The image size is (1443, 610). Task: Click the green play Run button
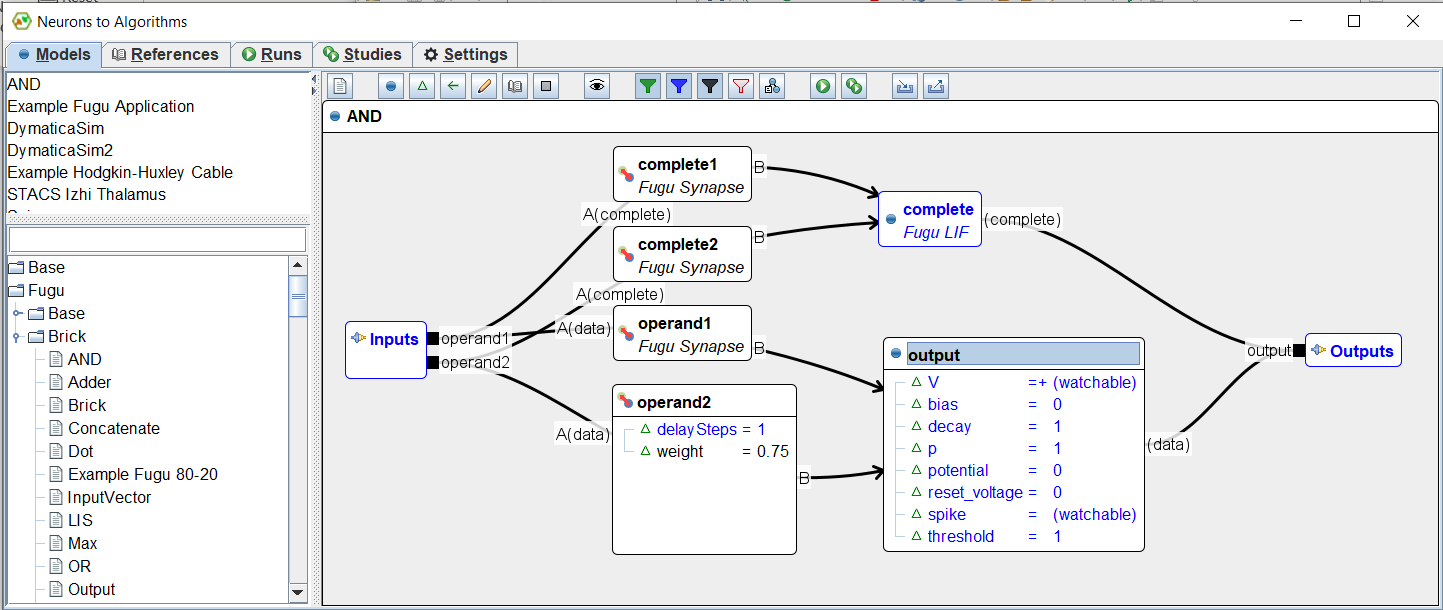point(823,86)
